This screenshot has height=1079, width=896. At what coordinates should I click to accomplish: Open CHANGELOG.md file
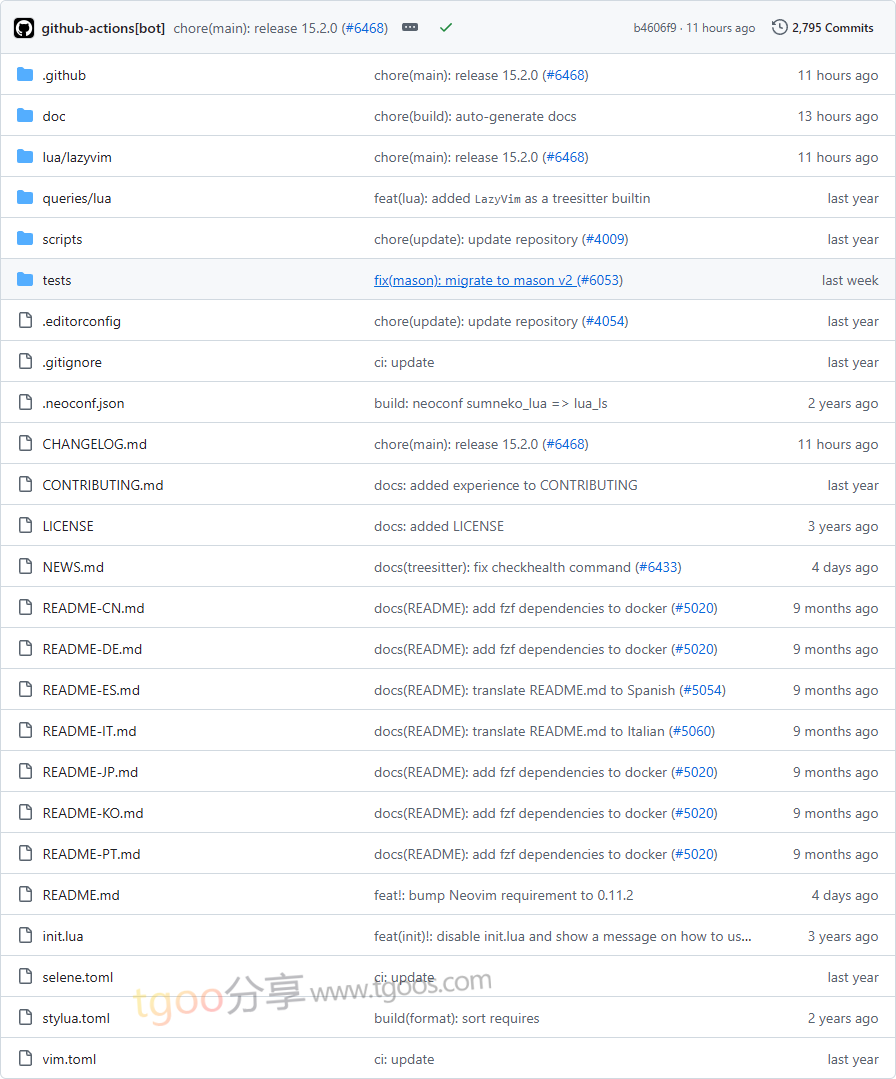(x=94, y=444)
